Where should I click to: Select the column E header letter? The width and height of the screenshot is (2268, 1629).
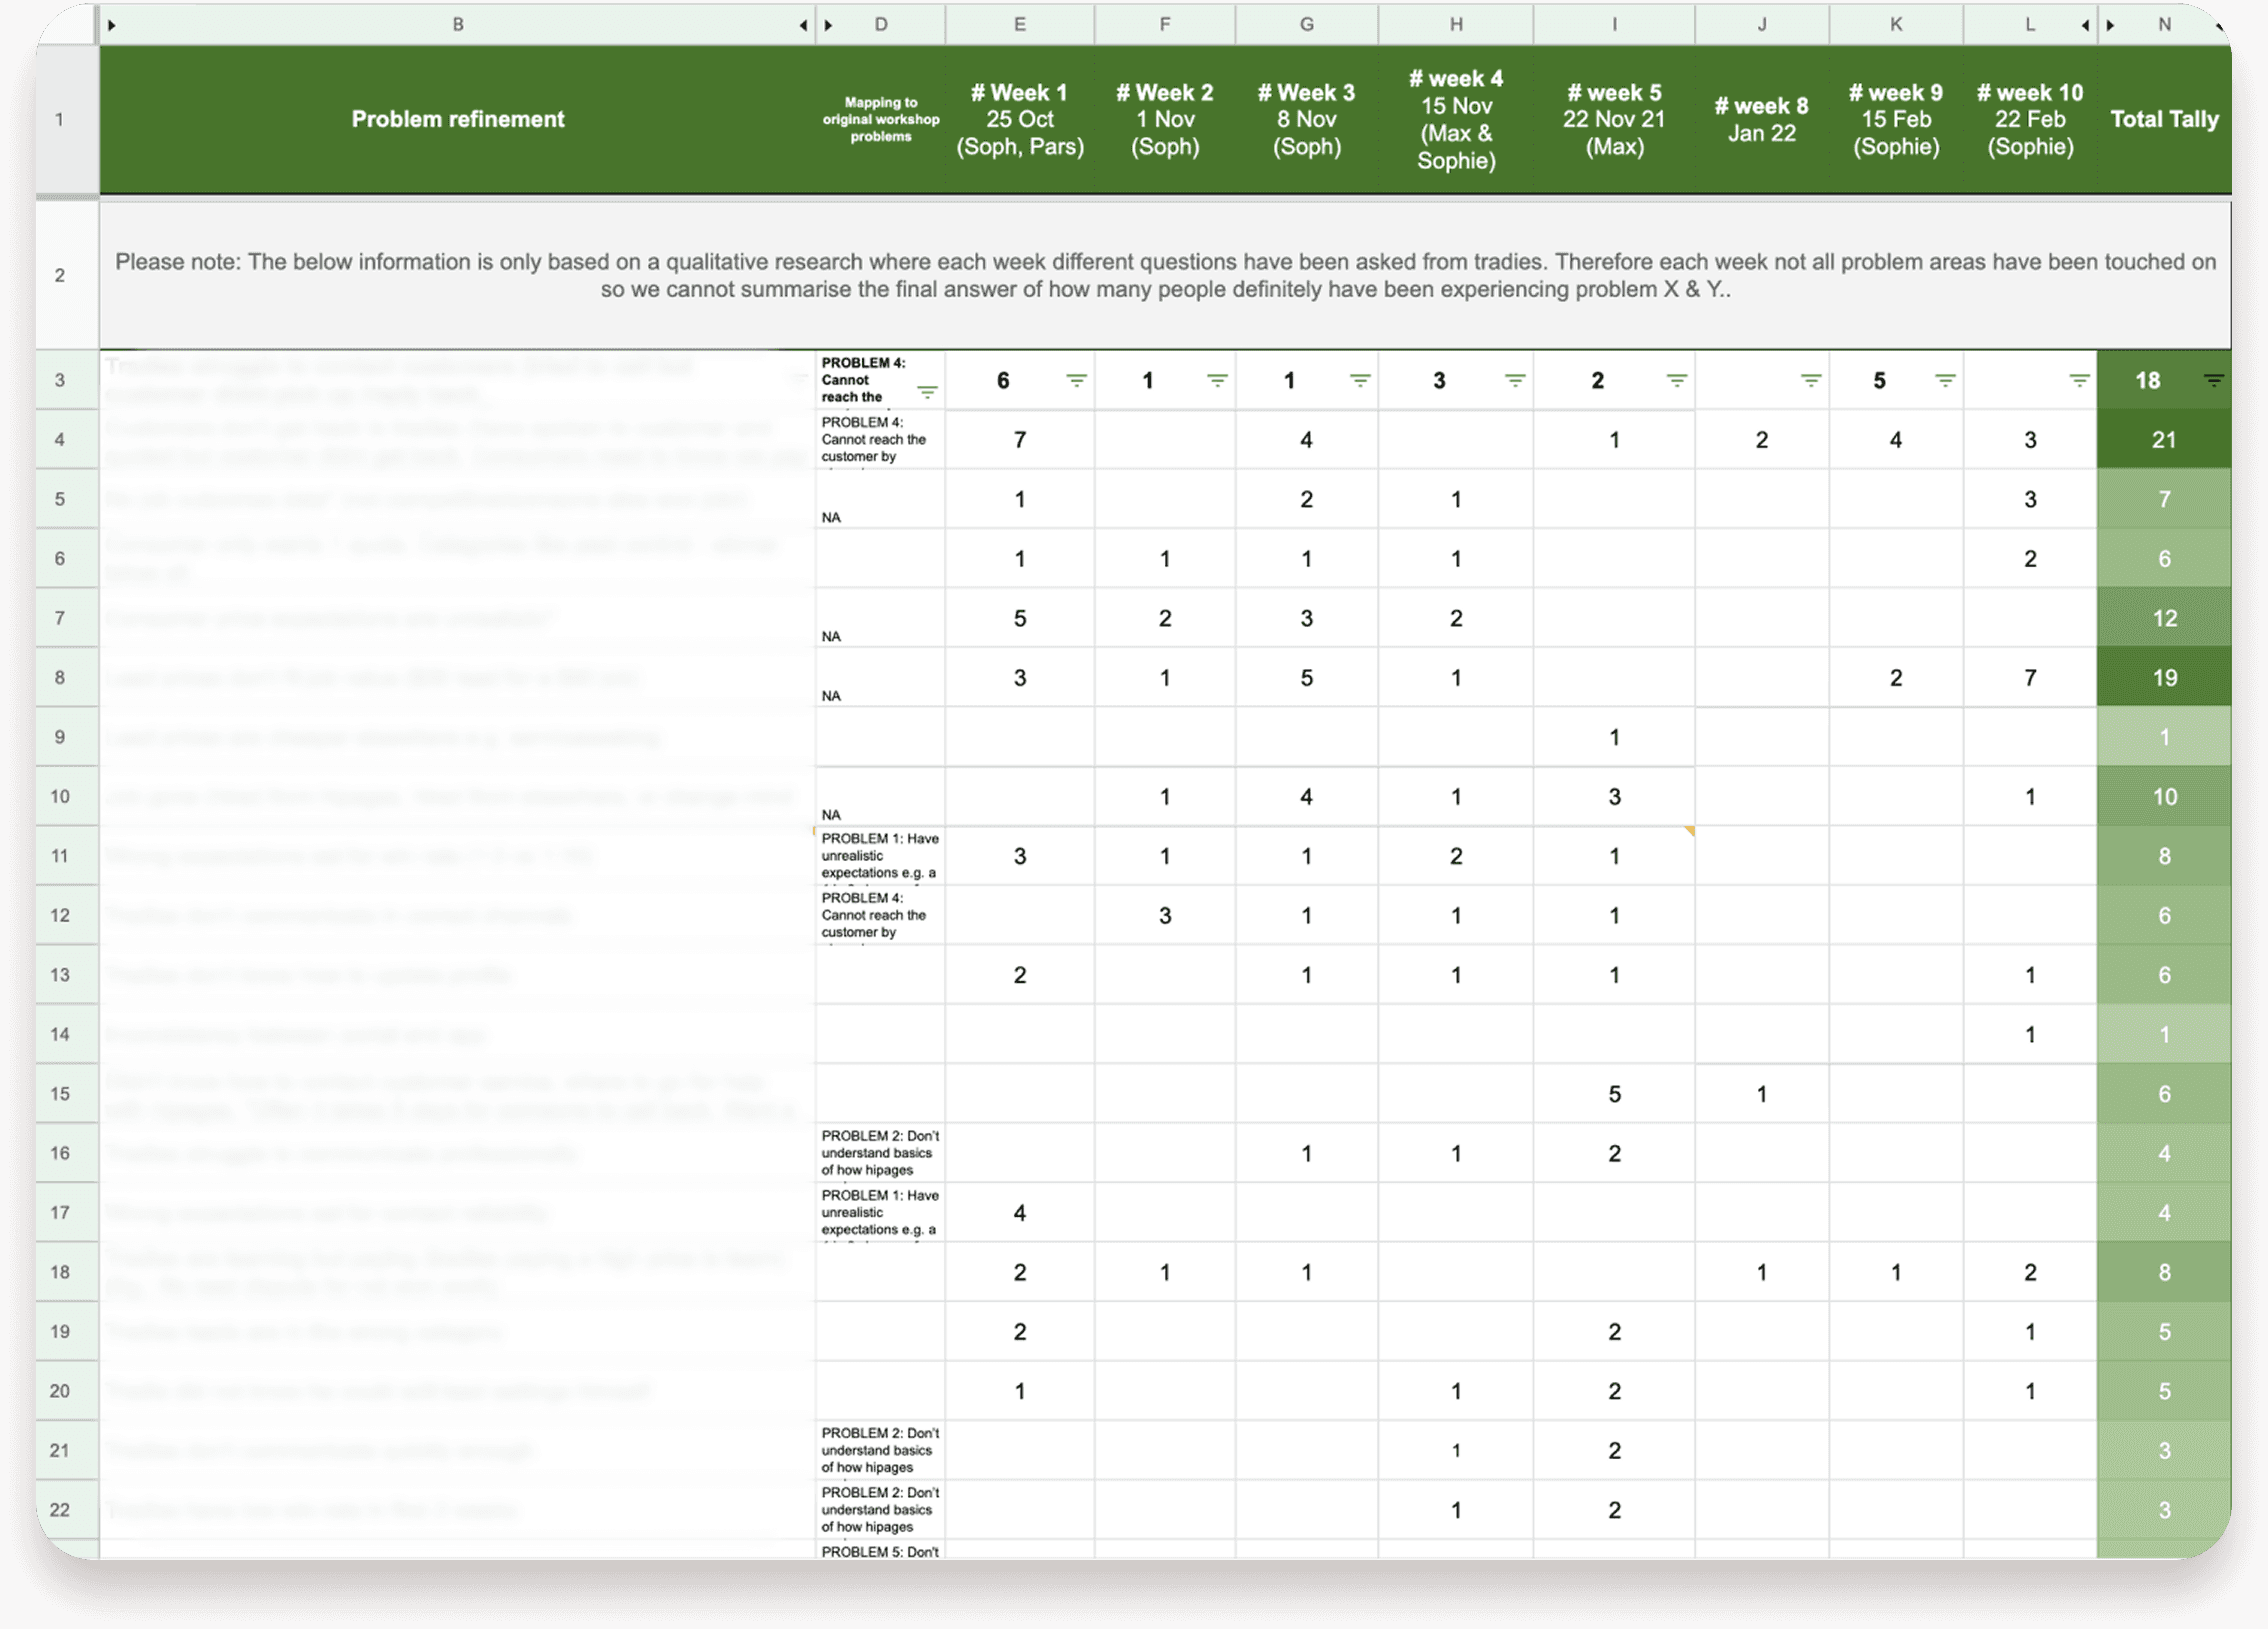click(x=1019, y=24)
